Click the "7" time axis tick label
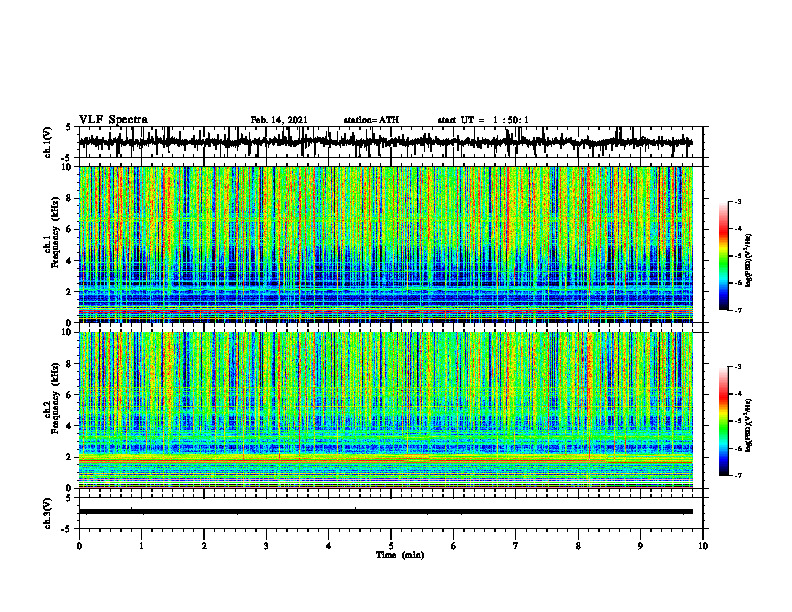 point(516,546)
